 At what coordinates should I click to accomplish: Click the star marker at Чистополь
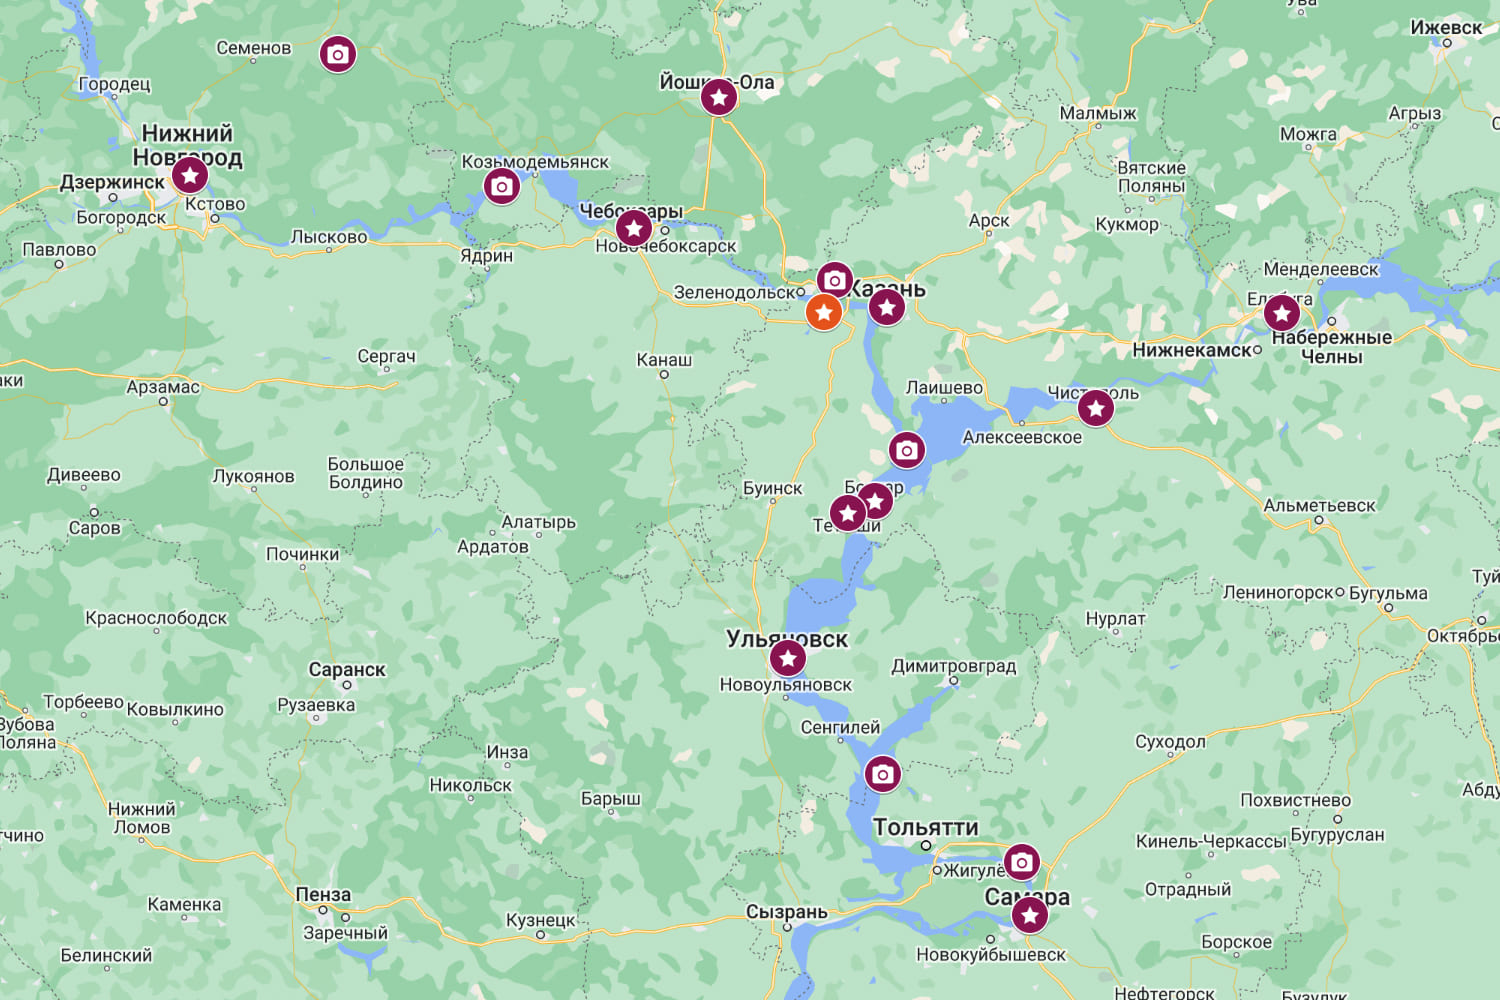(1096, 408)
